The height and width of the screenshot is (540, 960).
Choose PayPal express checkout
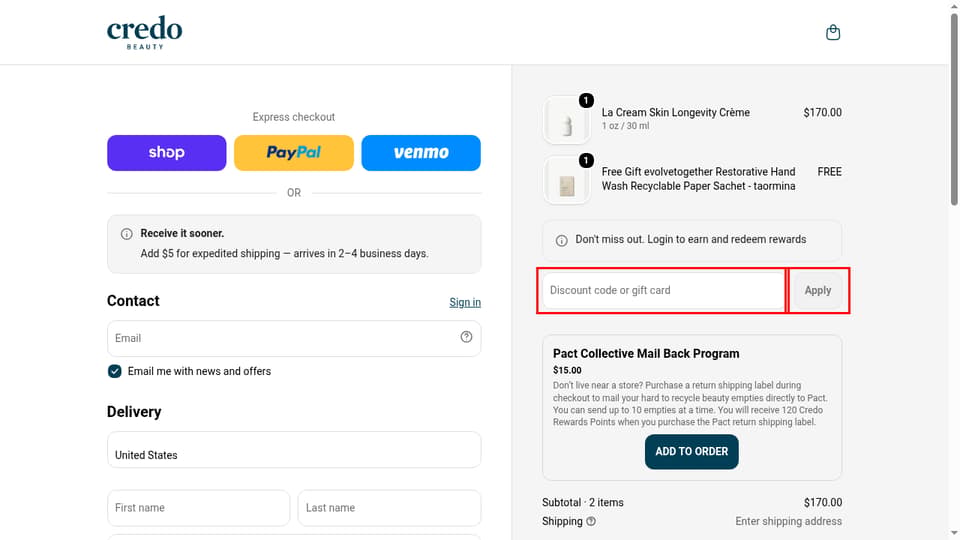294,152
